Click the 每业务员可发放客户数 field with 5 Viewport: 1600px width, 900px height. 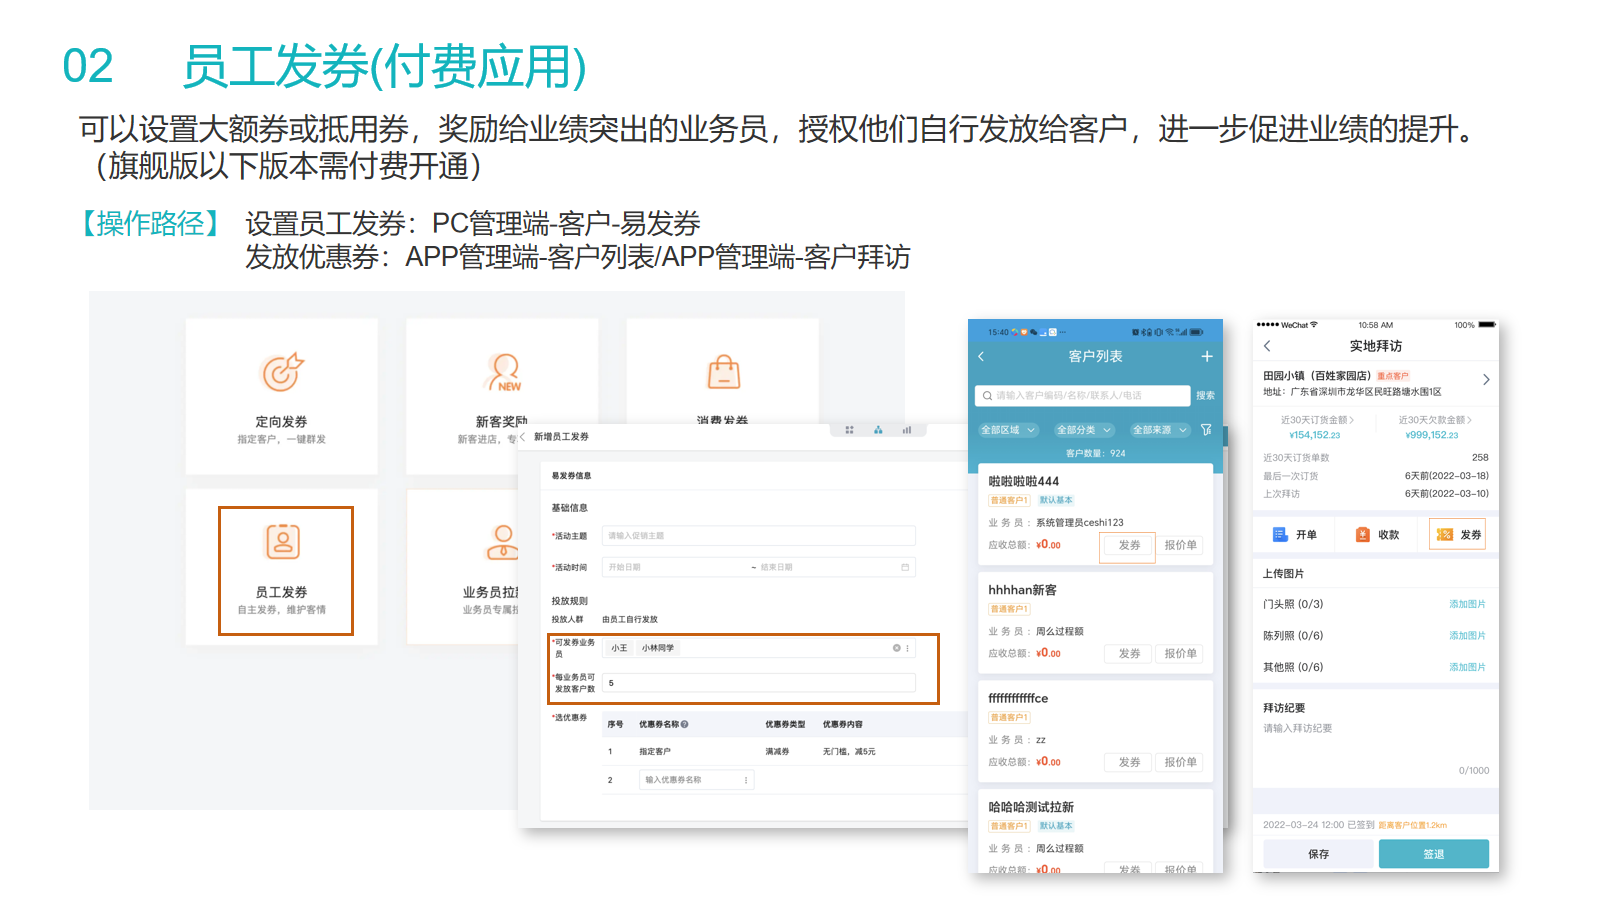pos(758,683)
